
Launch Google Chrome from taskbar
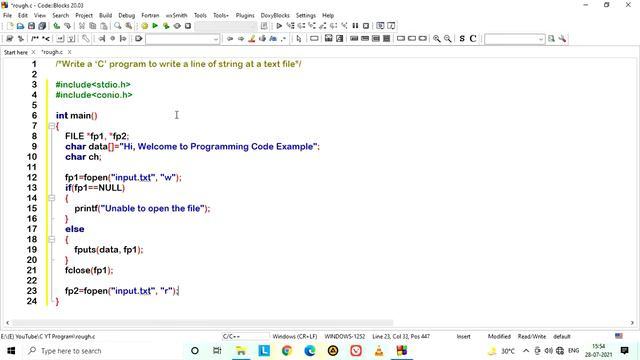pyautogui.click(x=287, y=351)
